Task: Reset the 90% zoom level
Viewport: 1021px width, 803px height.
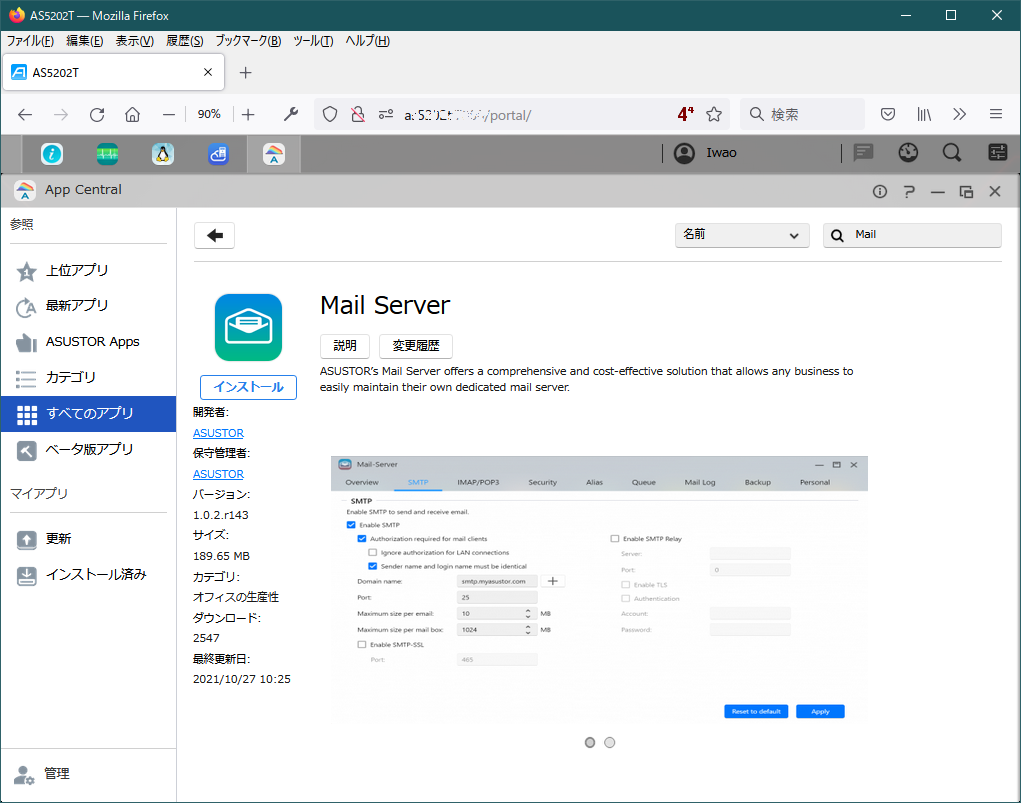Action: pos(209,115)
